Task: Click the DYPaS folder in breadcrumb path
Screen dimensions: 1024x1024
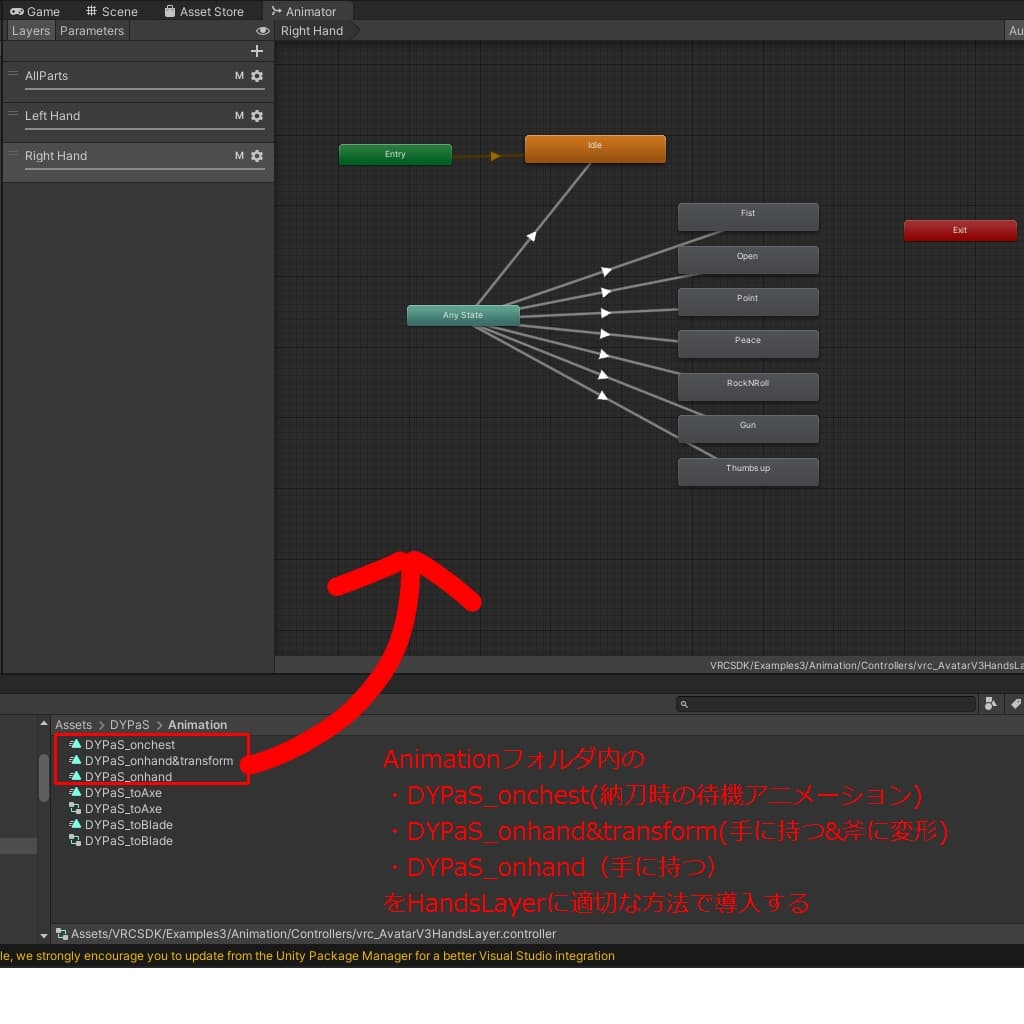Action: click(129, 725)
